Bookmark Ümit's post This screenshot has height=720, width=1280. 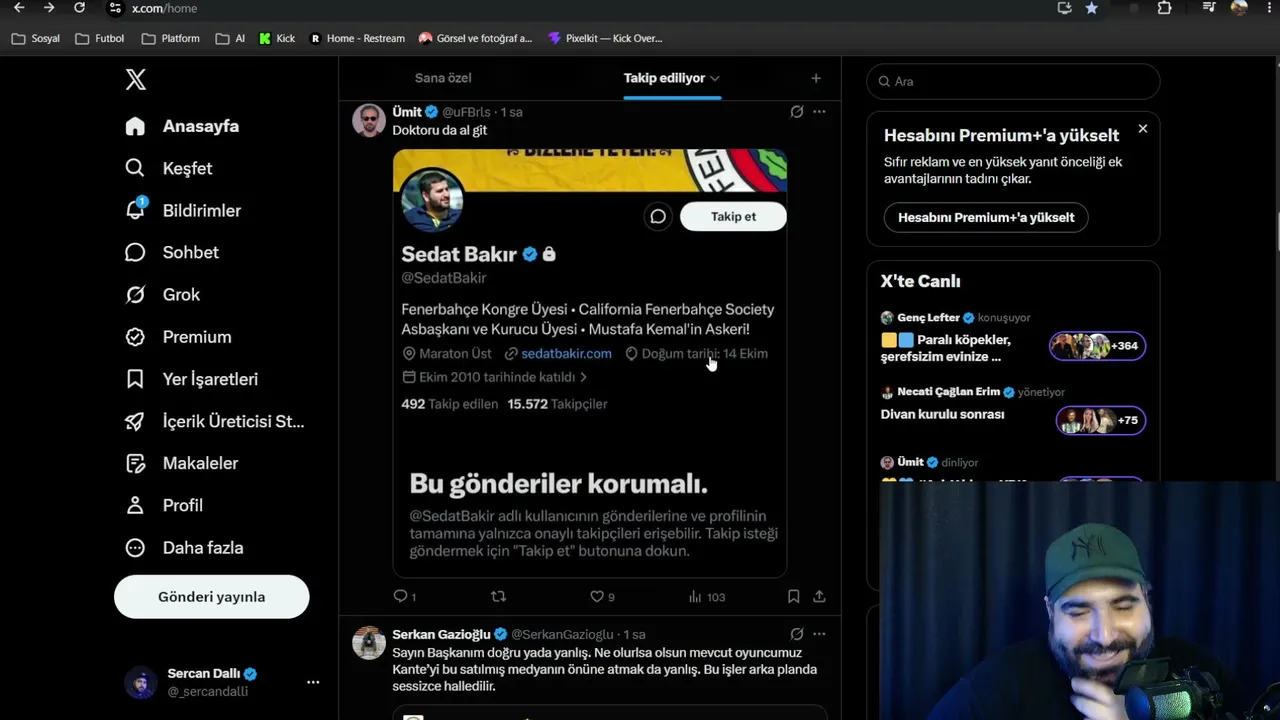[x=793, y=597]
